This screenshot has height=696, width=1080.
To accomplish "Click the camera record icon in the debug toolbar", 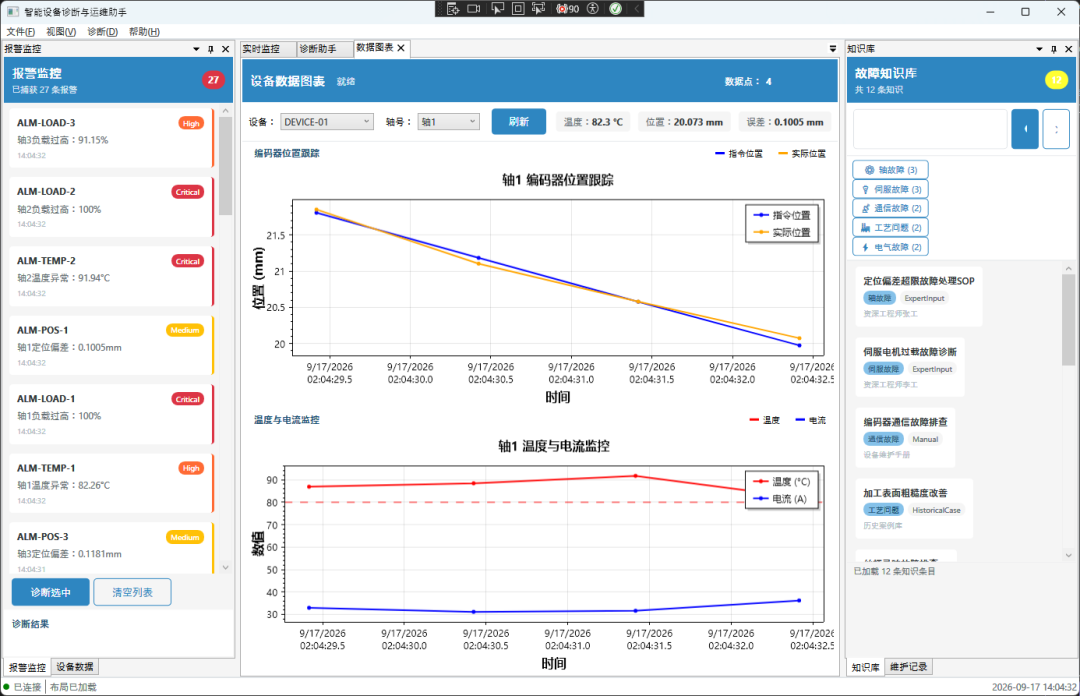I will click(x=474, y=9).
